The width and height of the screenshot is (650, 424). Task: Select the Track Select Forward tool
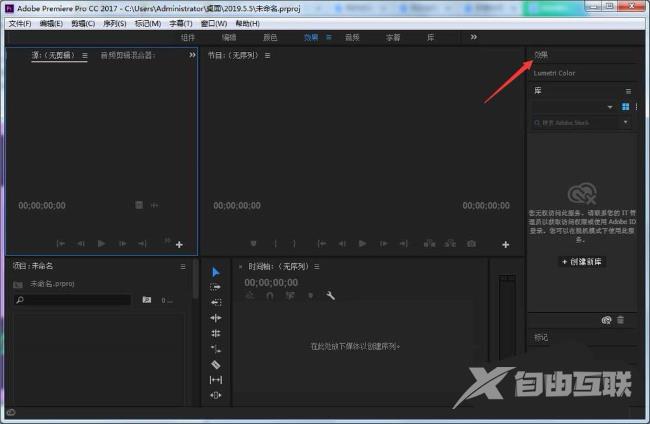[x=216, y=287]
